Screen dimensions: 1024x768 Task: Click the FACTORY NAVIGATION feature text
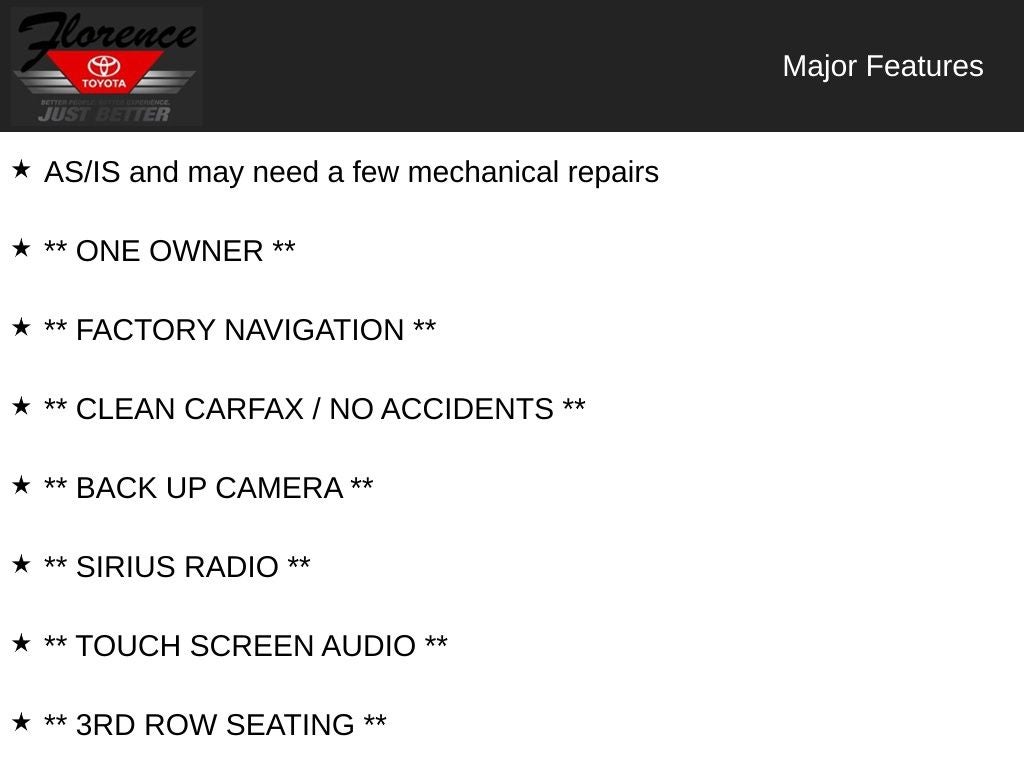click(x=240, y=330)
